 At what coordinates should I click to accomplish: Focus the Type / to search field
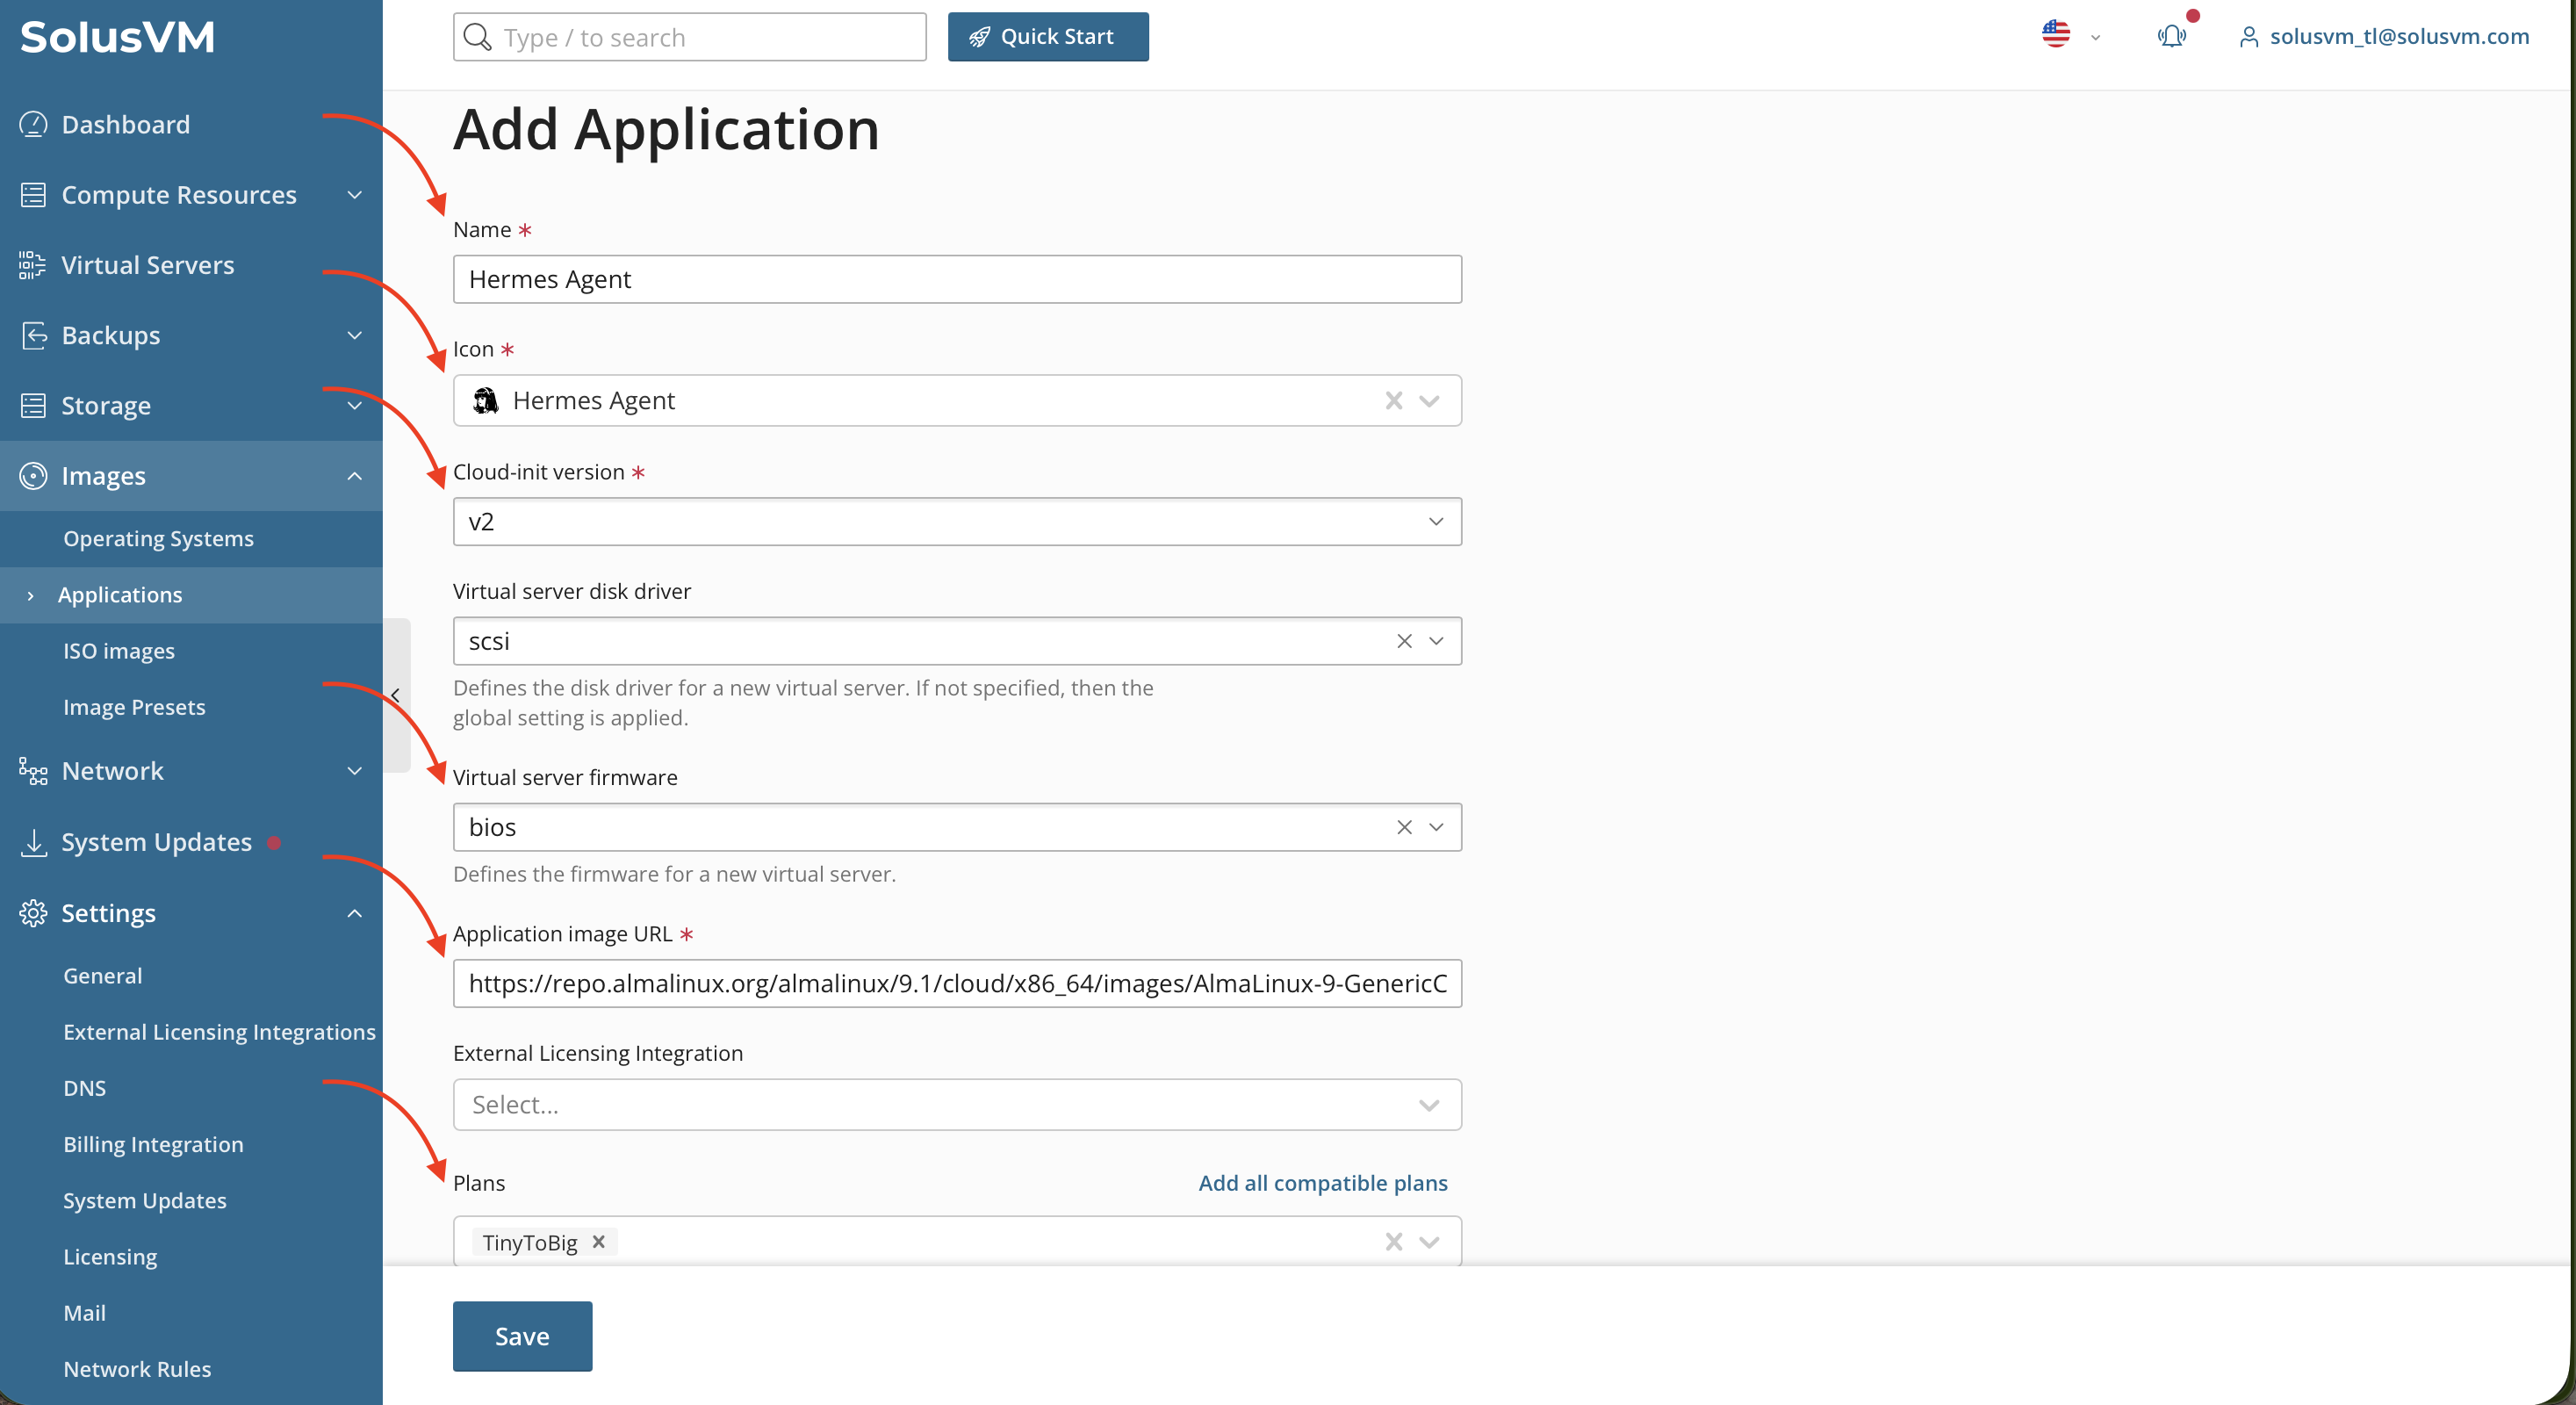[x=690, y=37]
